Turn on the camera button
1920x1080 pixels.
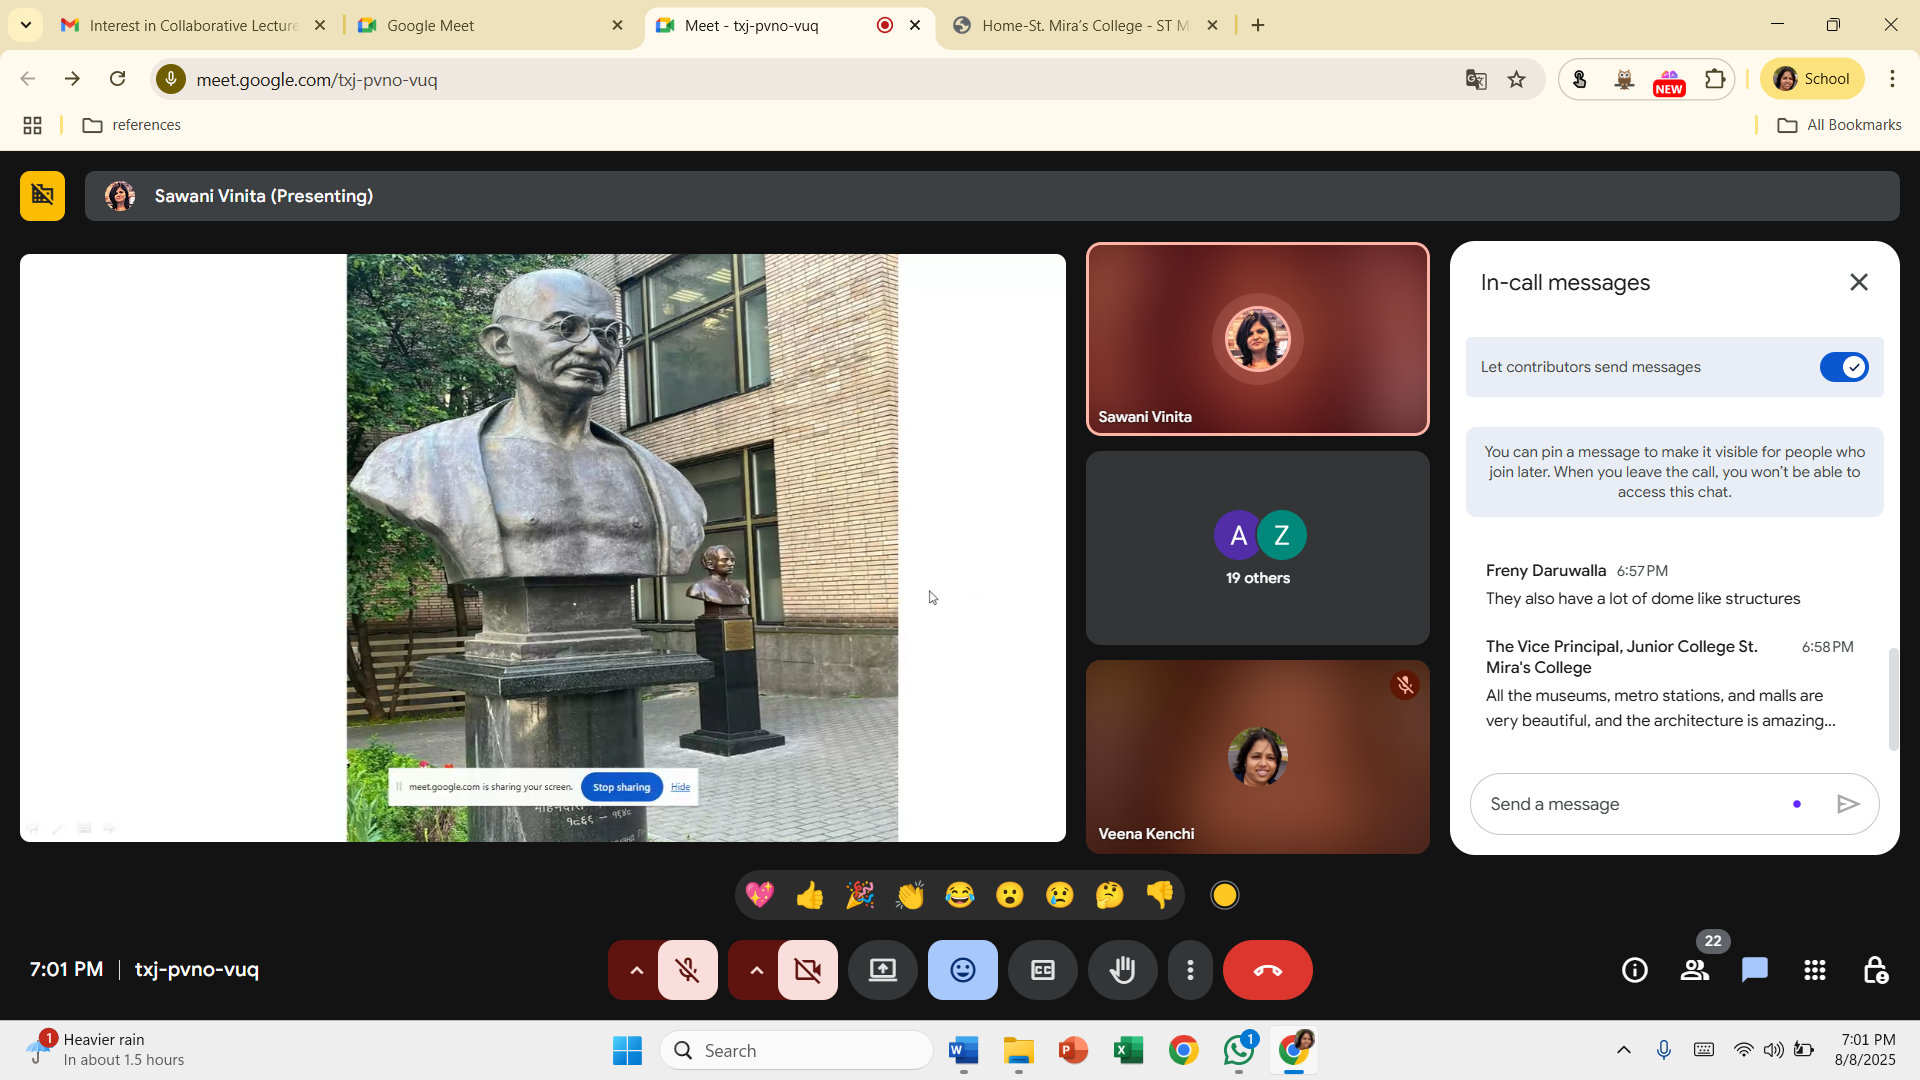(807, 970)
